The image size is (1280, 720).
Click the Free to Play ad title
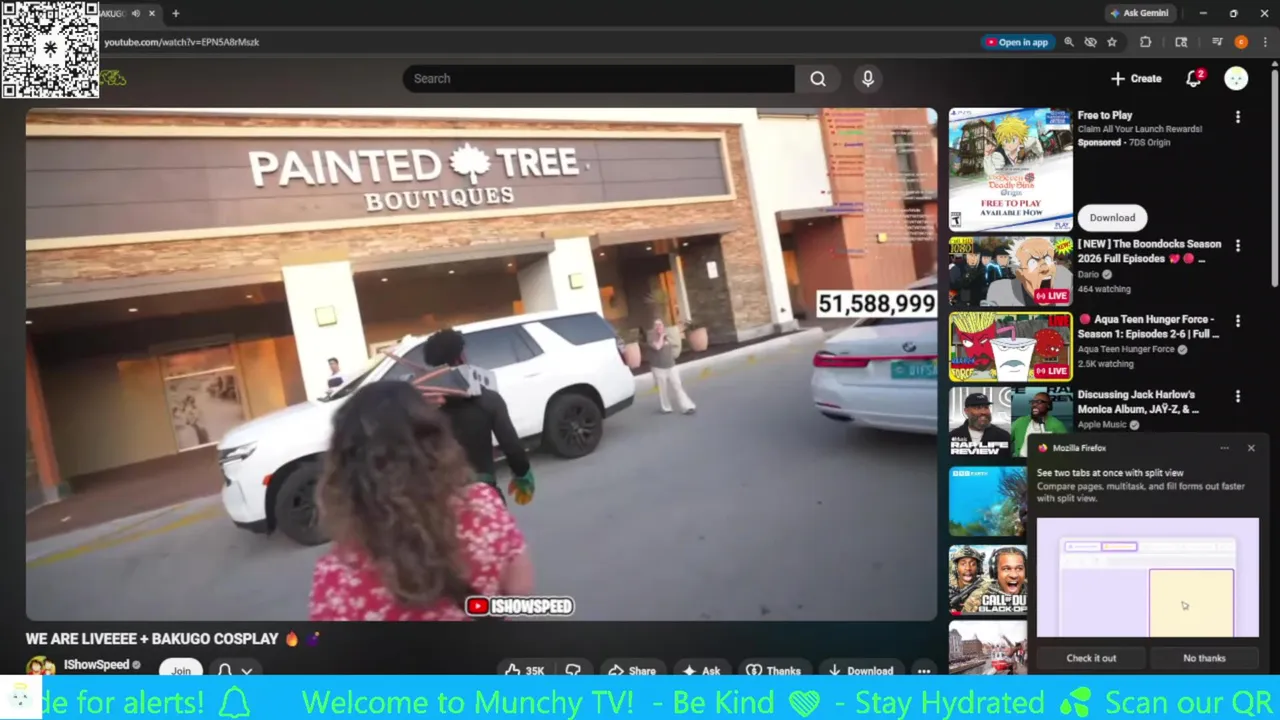[x=1105, y=116]
